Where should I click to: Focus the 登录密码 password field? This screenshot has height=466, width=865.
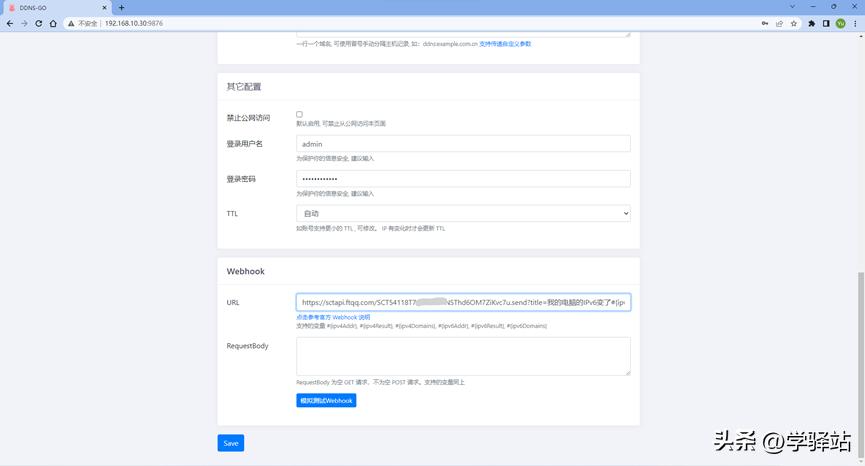click(x=463, y=179)
